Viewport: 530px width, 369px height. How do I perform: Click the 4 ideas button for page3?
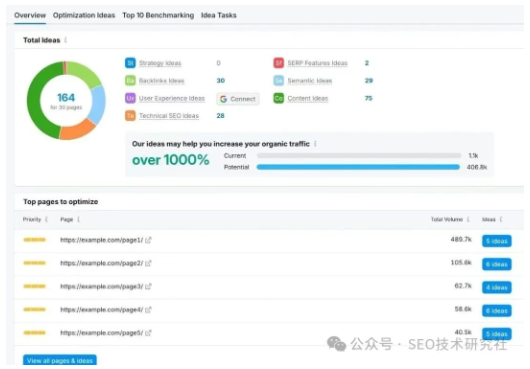[497, 288]
